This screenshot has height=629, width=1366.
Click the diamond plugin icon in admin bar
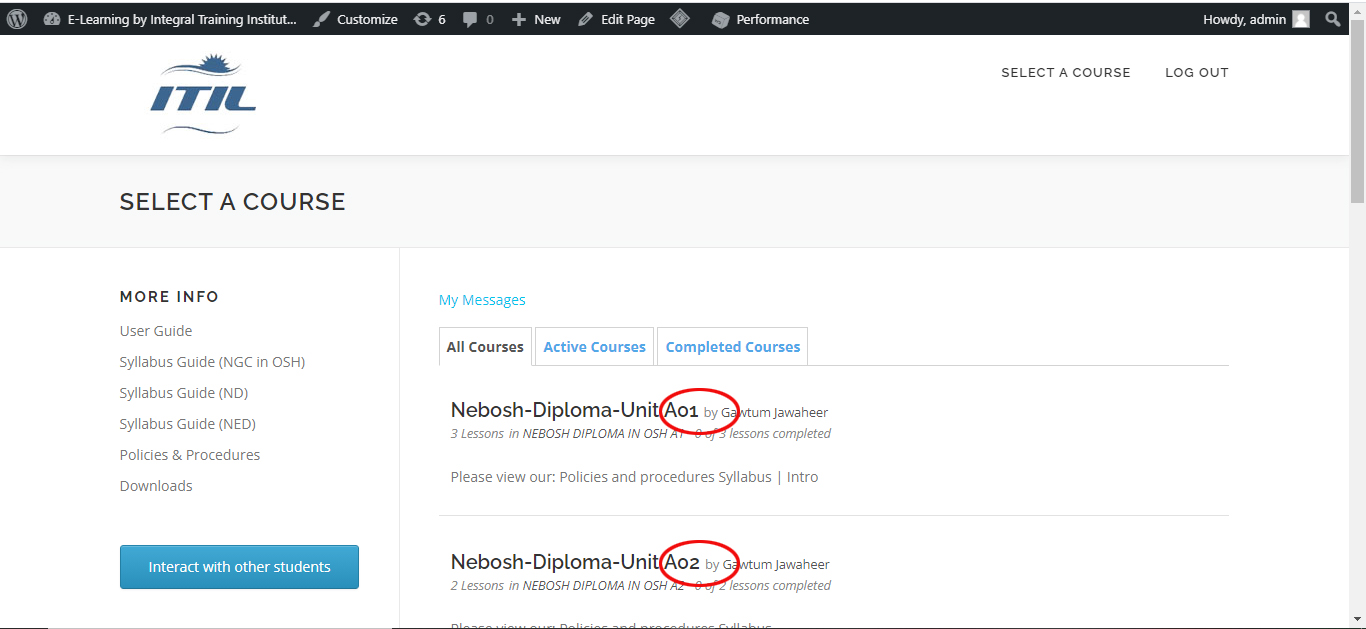(680, 19)
